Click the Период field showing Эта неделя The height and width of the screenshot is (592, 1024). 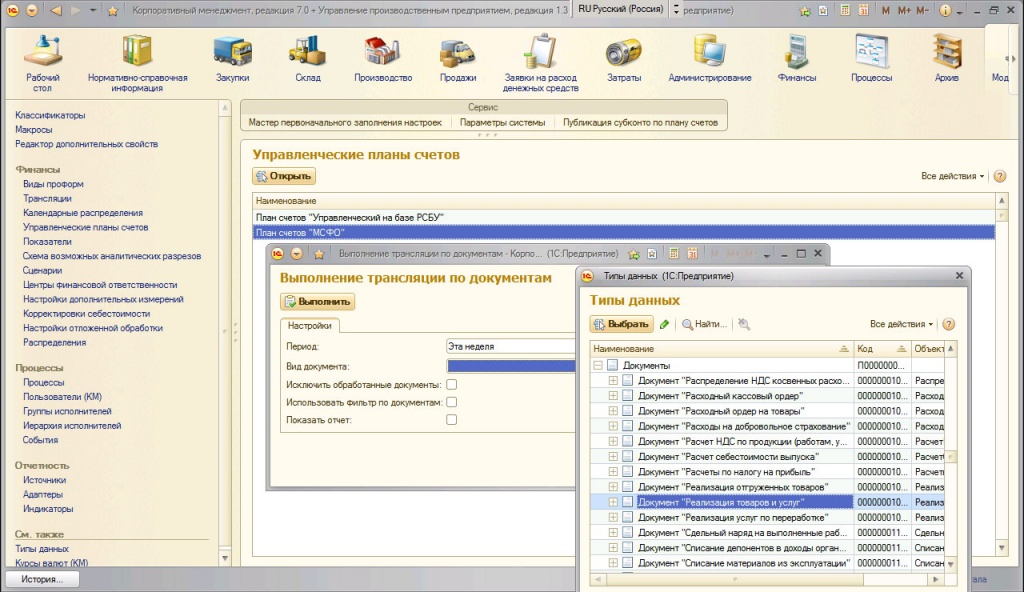point(510,346)
